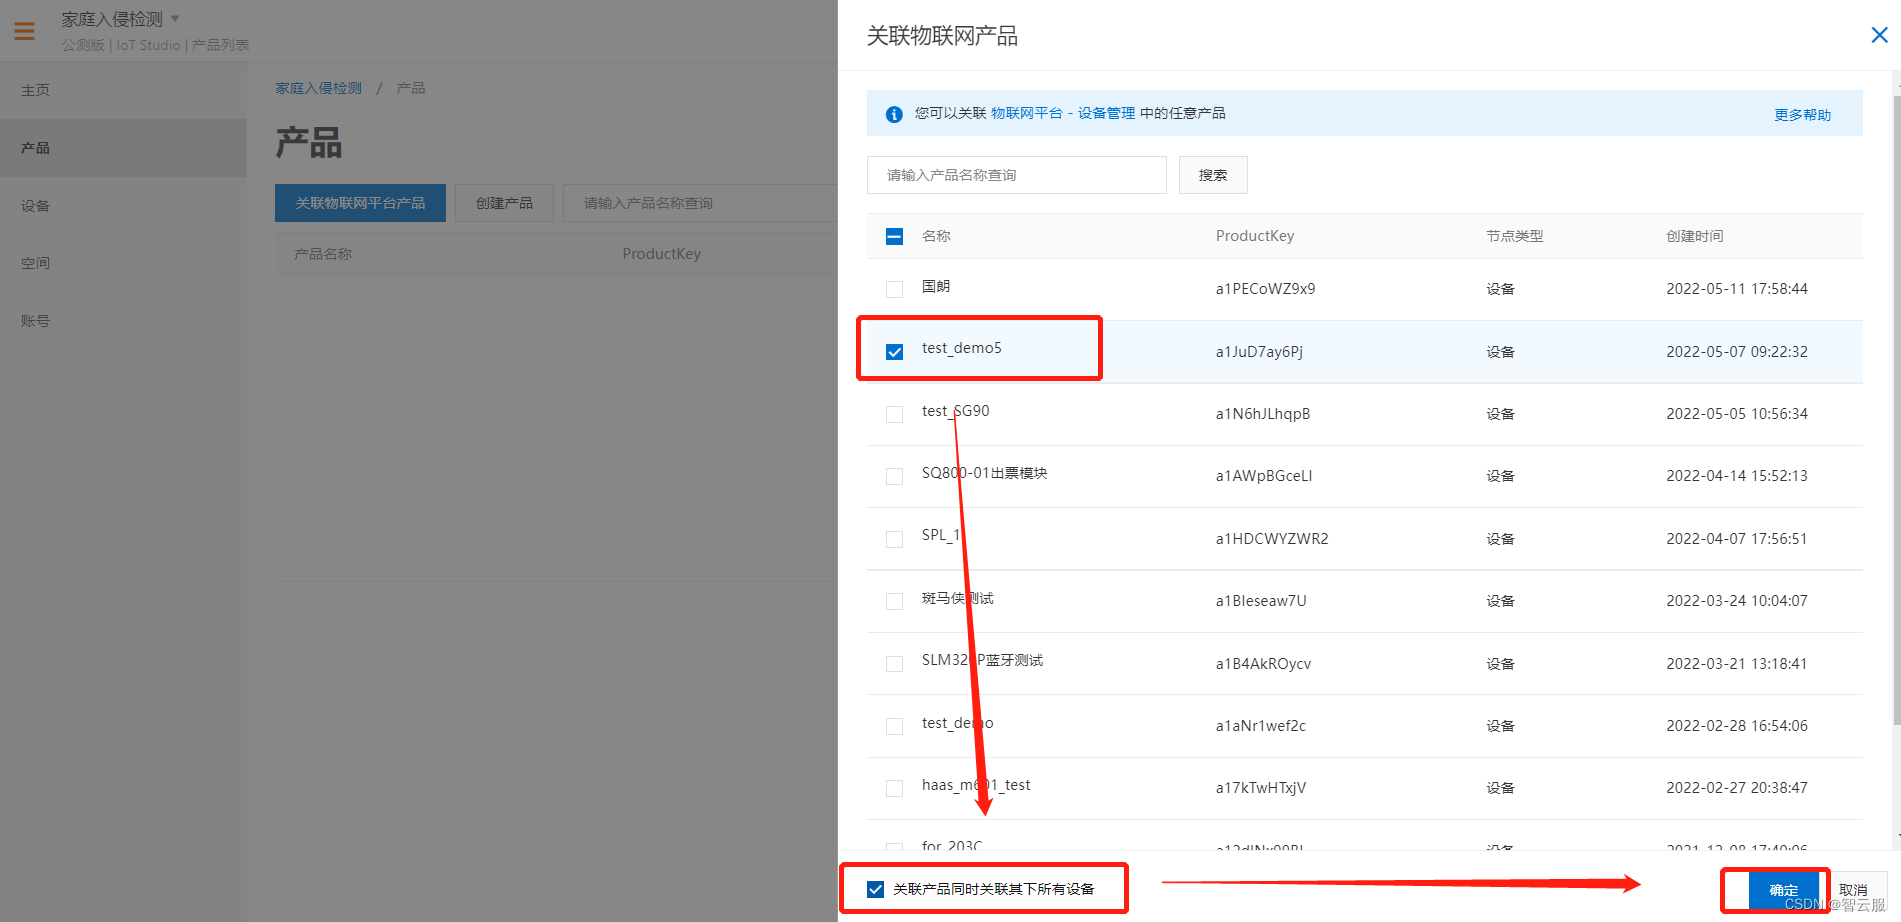Click the ProductKey a1aNr1wef2c cell
This screenshot has height=922, width=1901.
click(x=1260, y=726)
